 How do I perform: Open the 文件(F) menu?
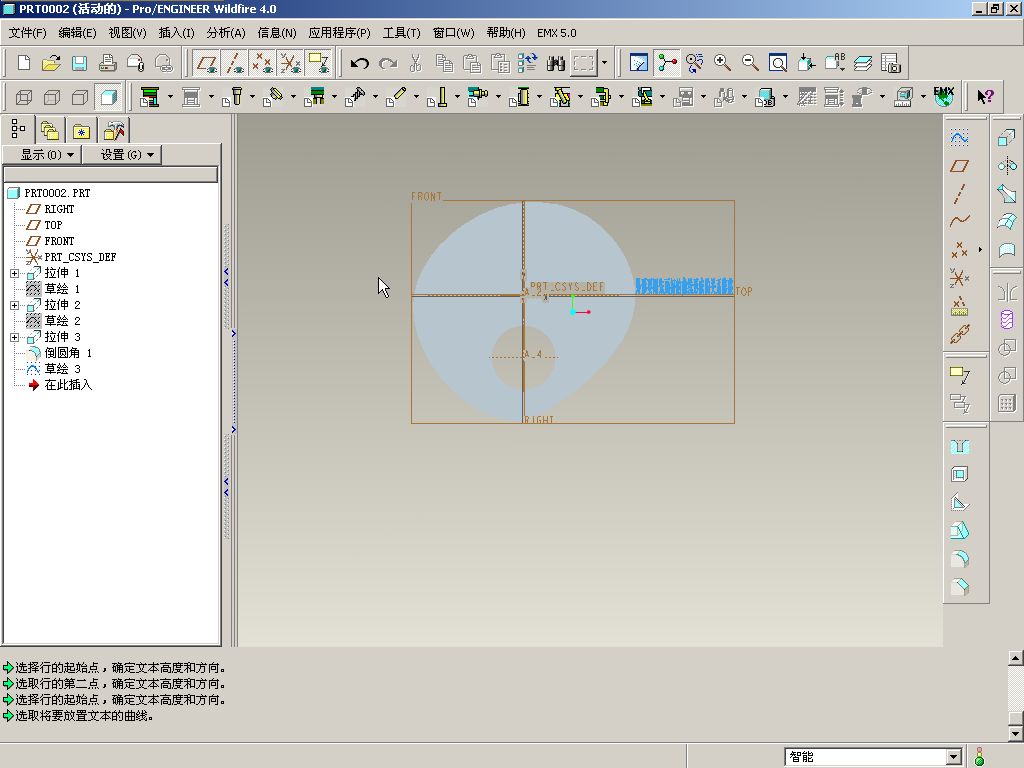click(x=27, y=33)
